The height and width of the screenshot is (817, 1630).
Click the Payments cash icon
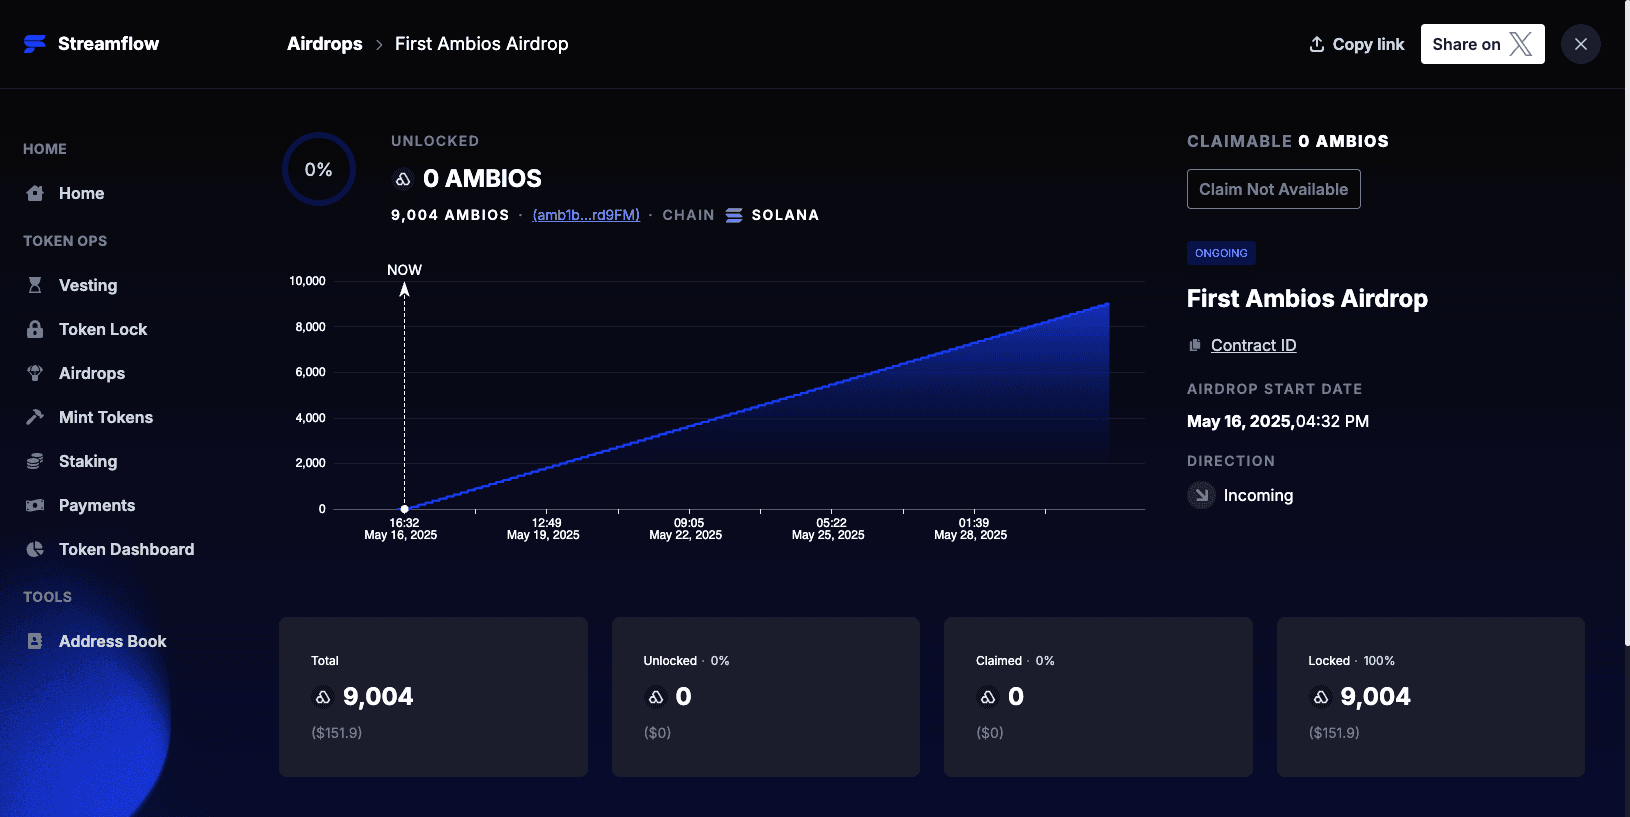click(35, 505)
